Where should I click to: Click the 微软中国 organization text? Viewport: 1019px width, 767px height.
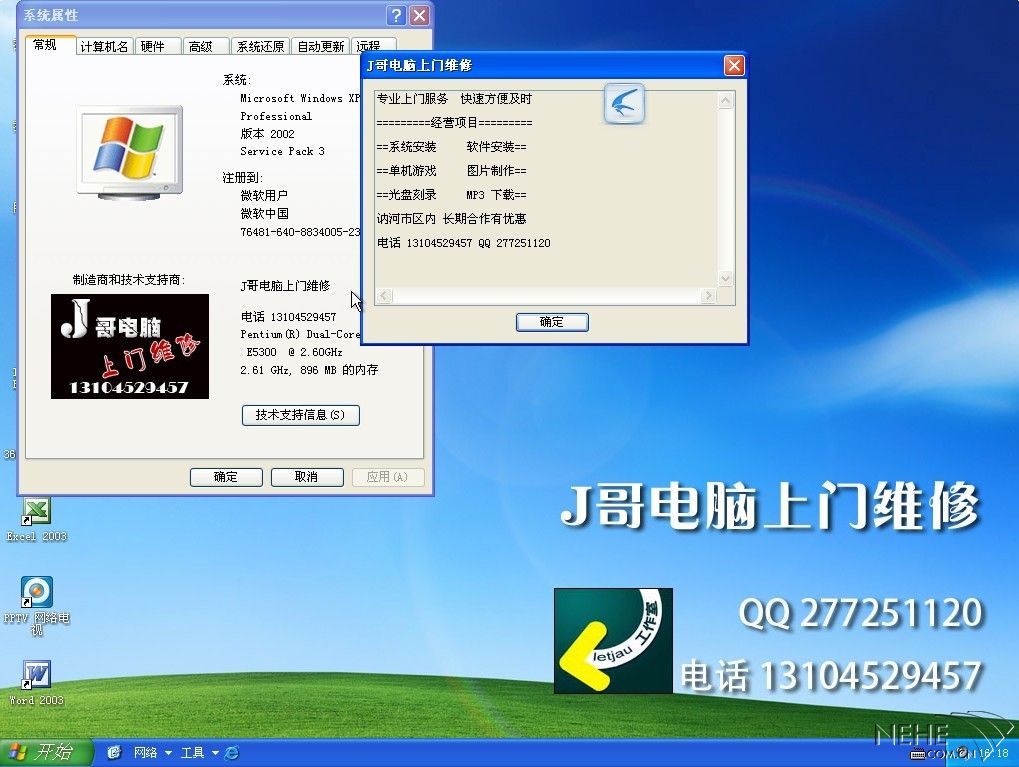[x=264, y=214]
